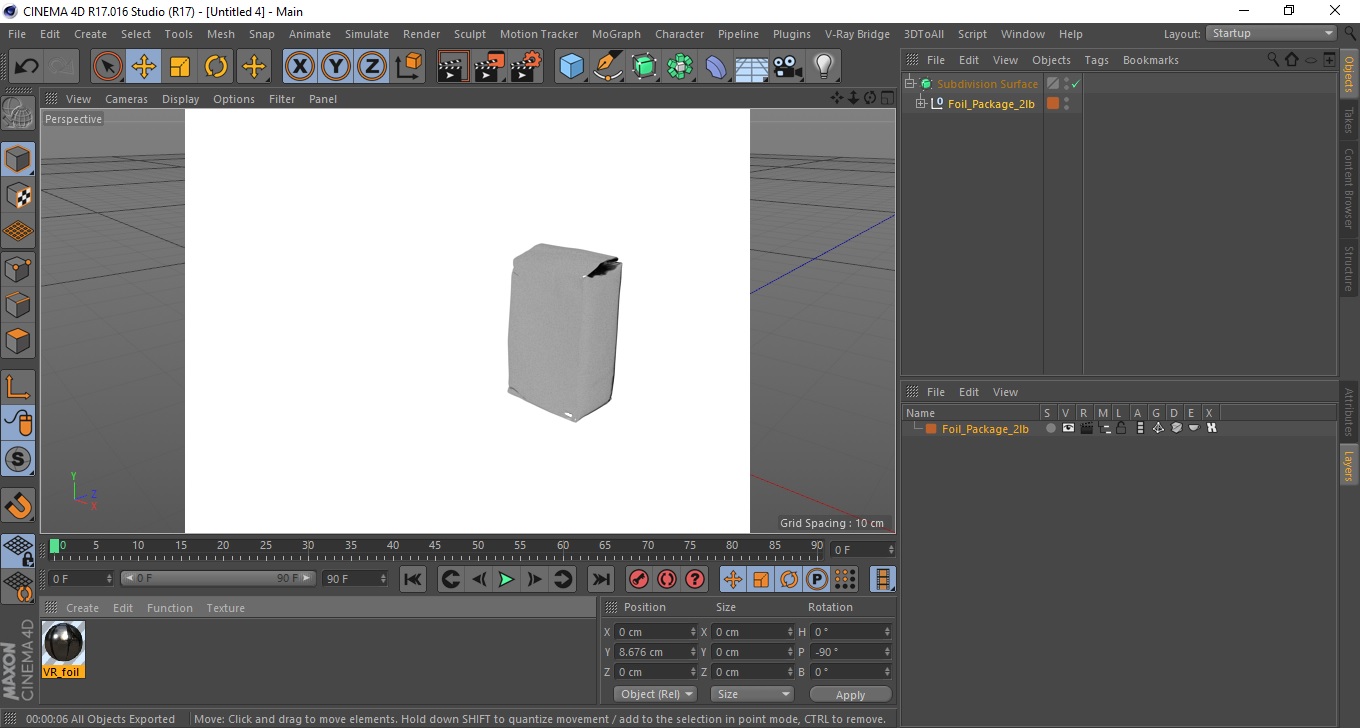Screen dimensions: 1360x728
Task: Click Object Manager search magnifier icon
Action: point(1273,60)
